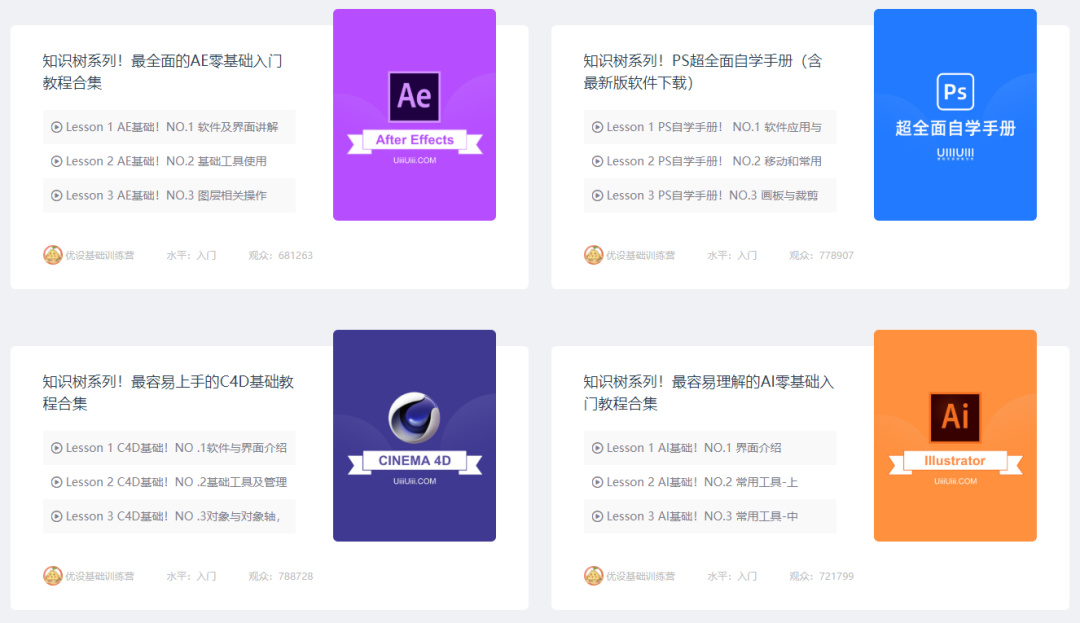
Task: Click the Illustrator ribbon banner label
Action: click(955, 461)
